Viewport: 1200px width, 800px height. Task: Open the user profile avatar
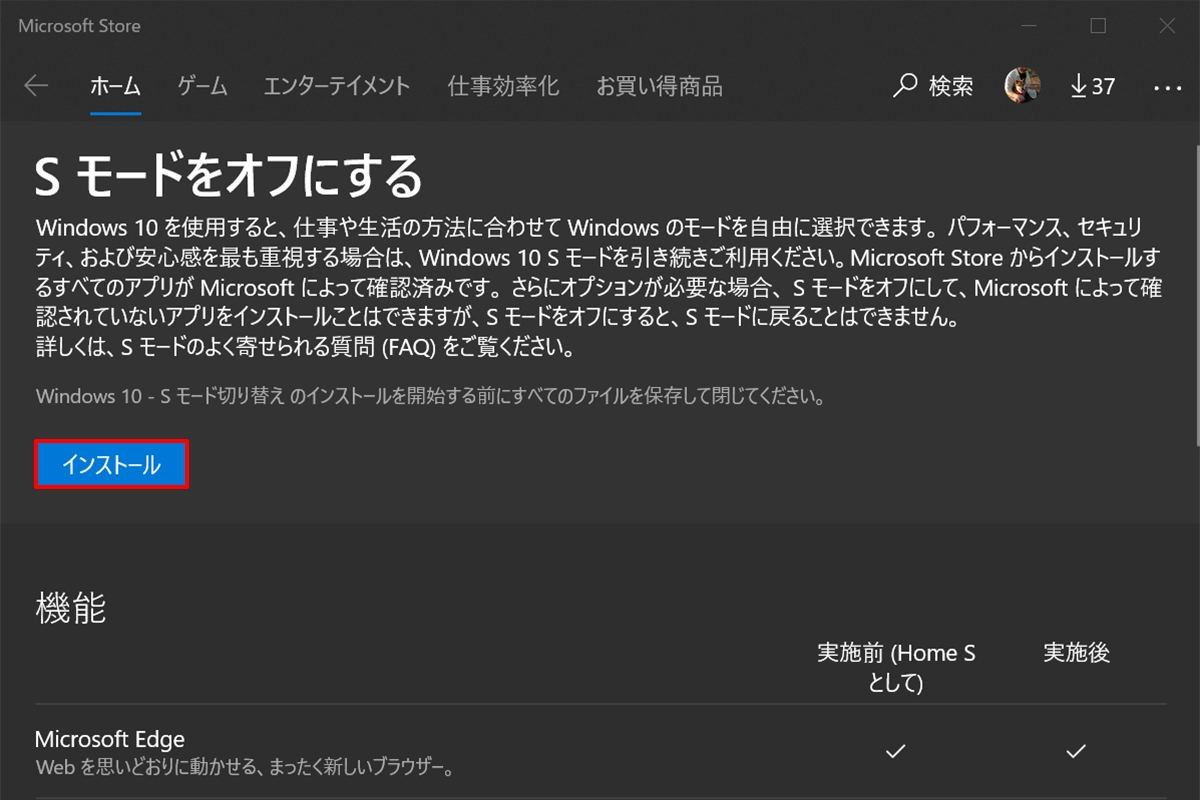pyautogui.click(x=1022, y=86)
